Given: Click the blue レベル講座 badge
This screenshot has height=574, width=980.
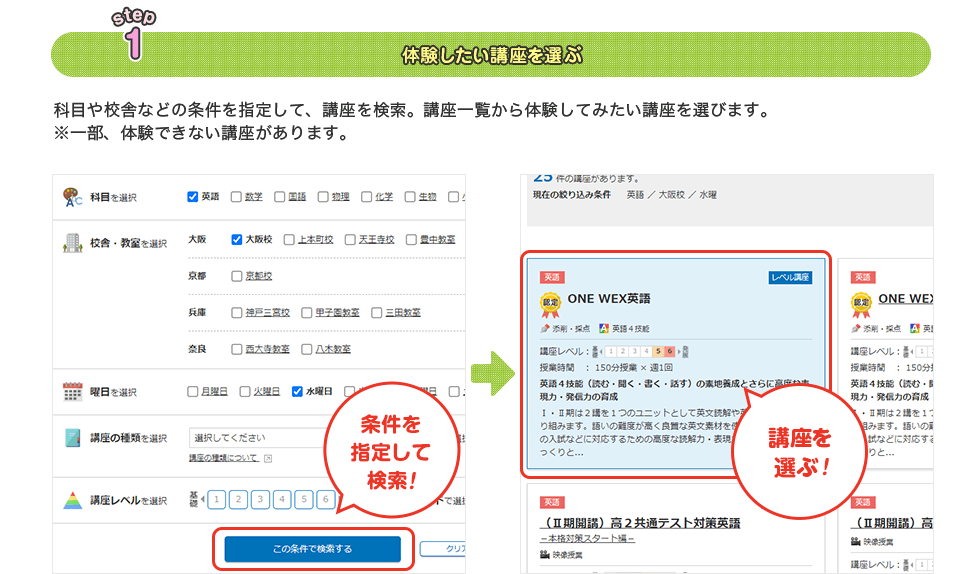Looking at the screenshot, I should coord(790,277).
